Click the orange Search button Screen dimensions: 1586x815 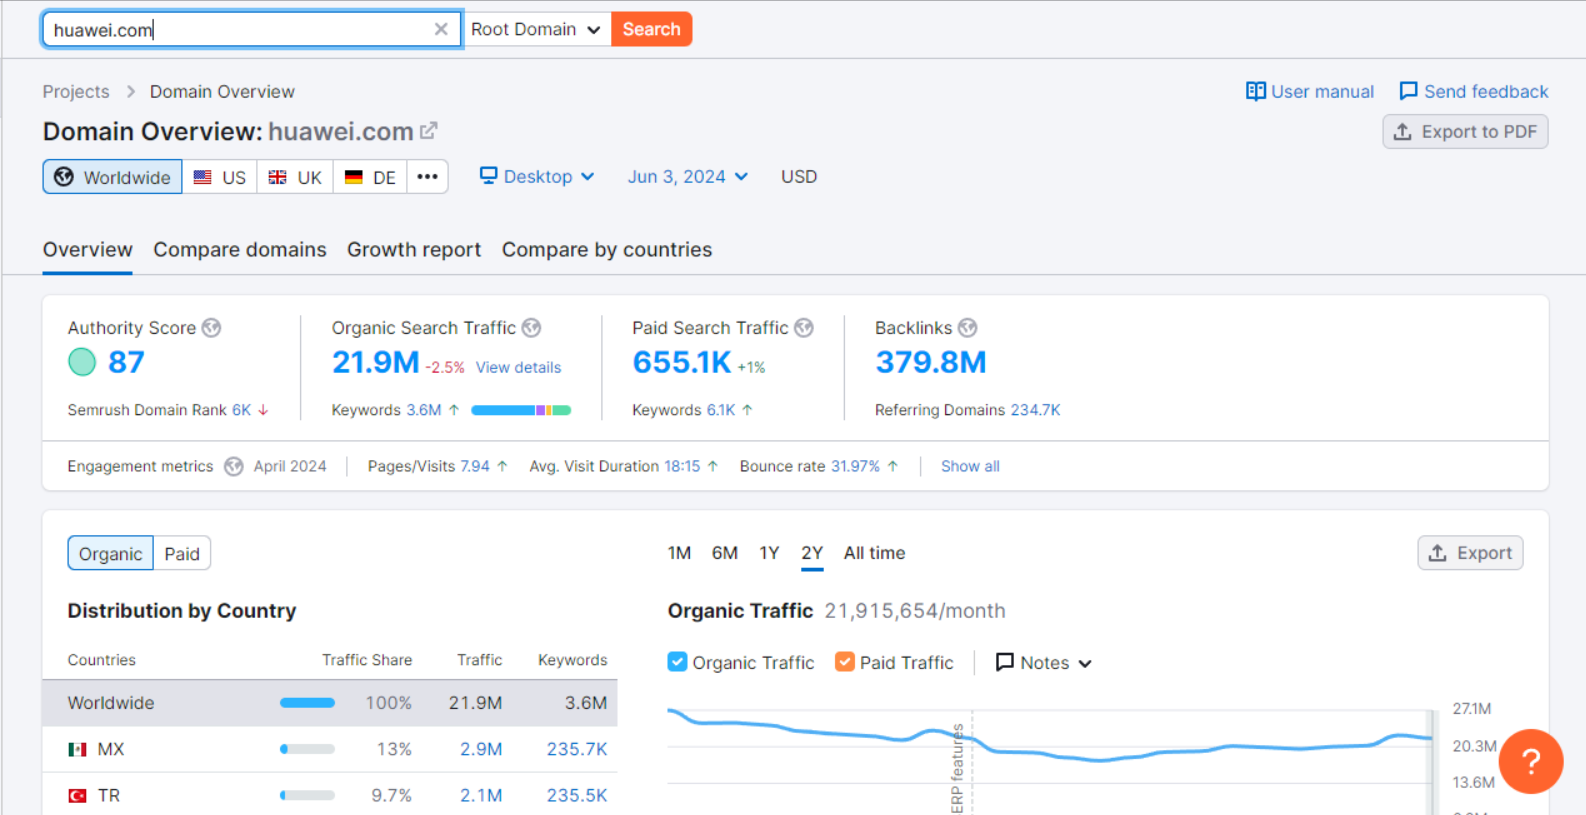[x=651, y=29]
